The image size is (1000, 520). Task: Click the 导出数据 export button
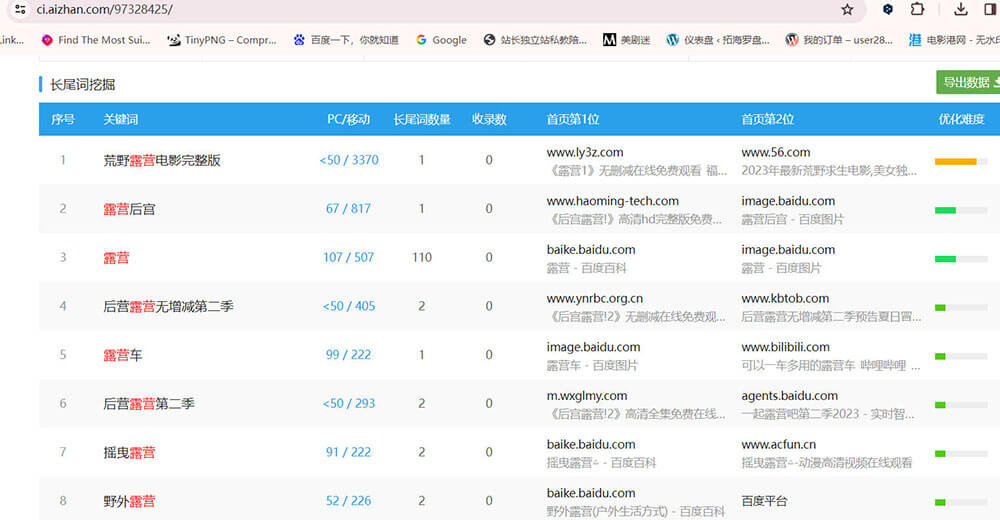(x=967, y=82)
